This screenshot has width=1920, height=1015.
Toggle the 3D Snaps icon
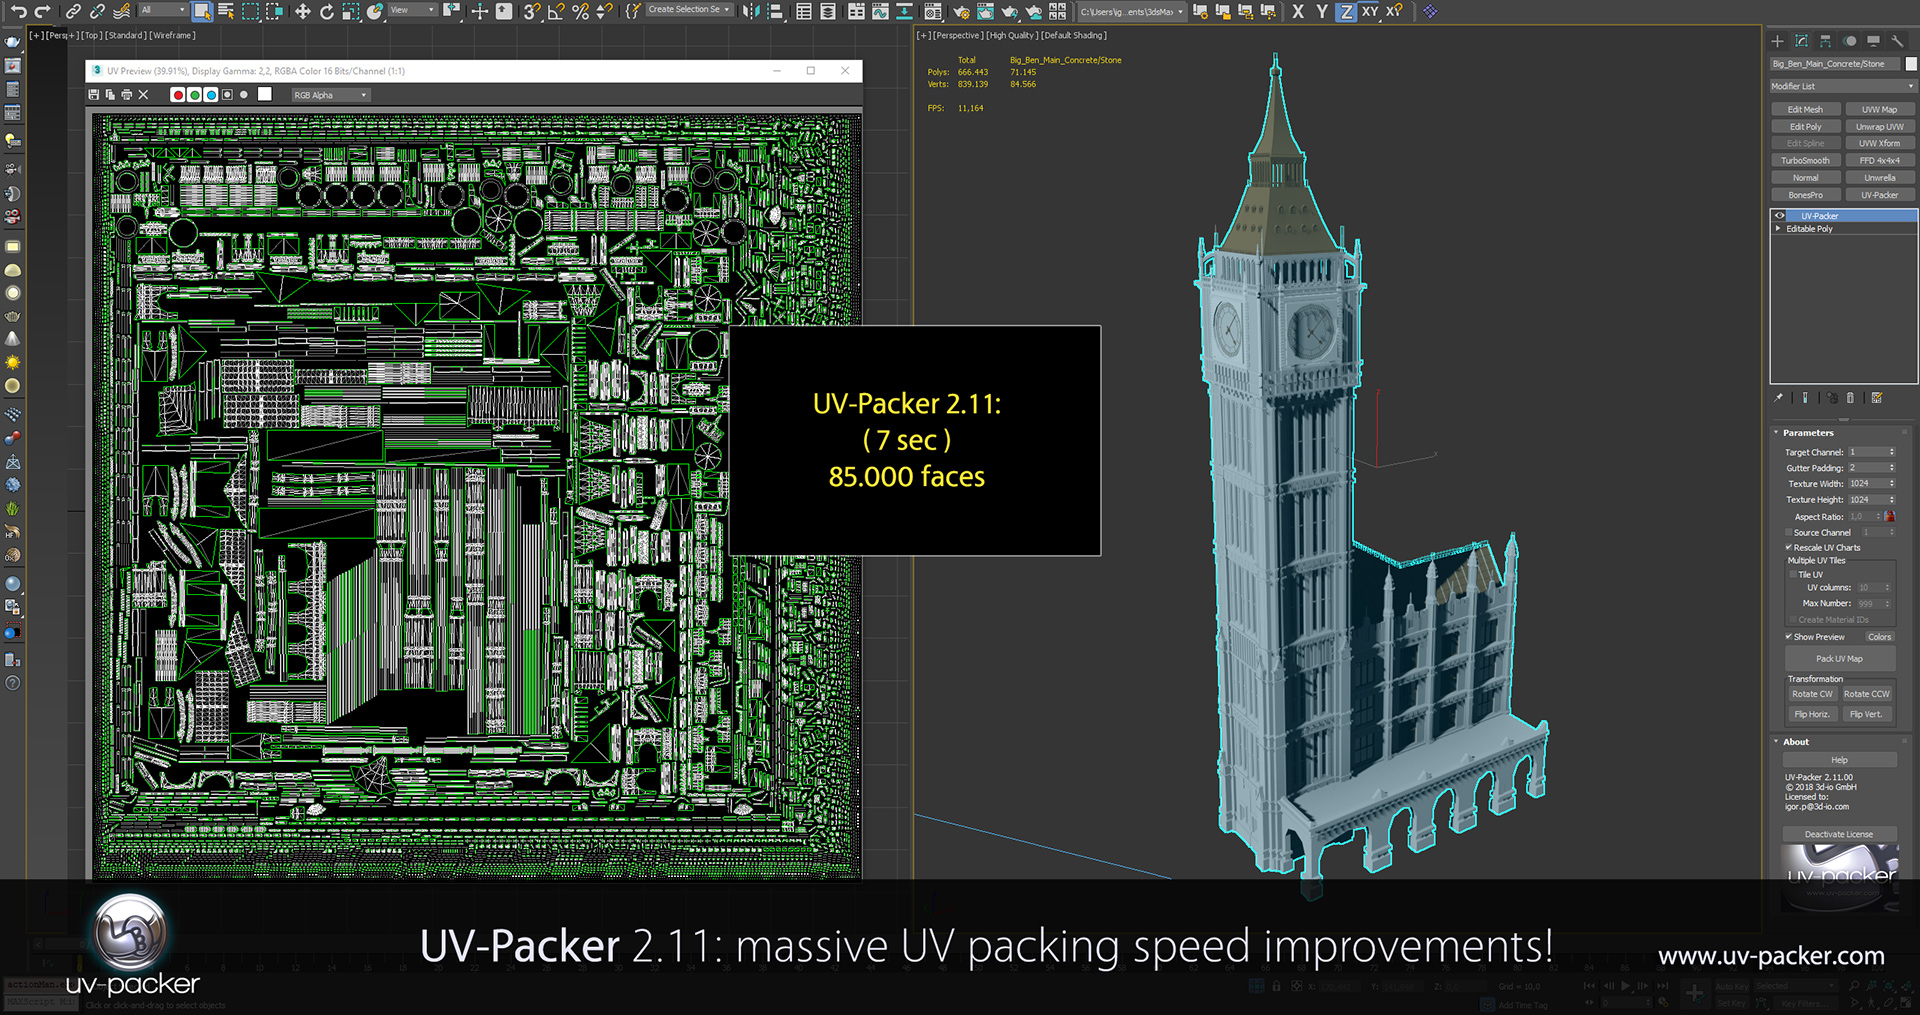point(531,11)
